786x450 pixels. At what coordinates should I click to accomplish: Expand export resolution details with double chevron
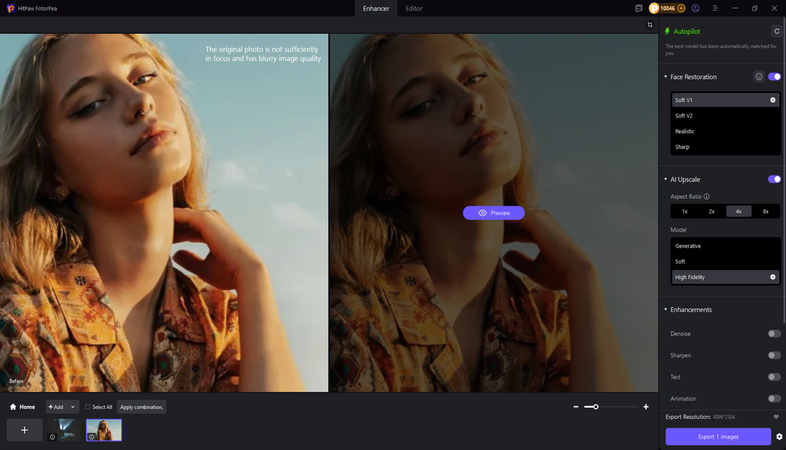point(776,417)
